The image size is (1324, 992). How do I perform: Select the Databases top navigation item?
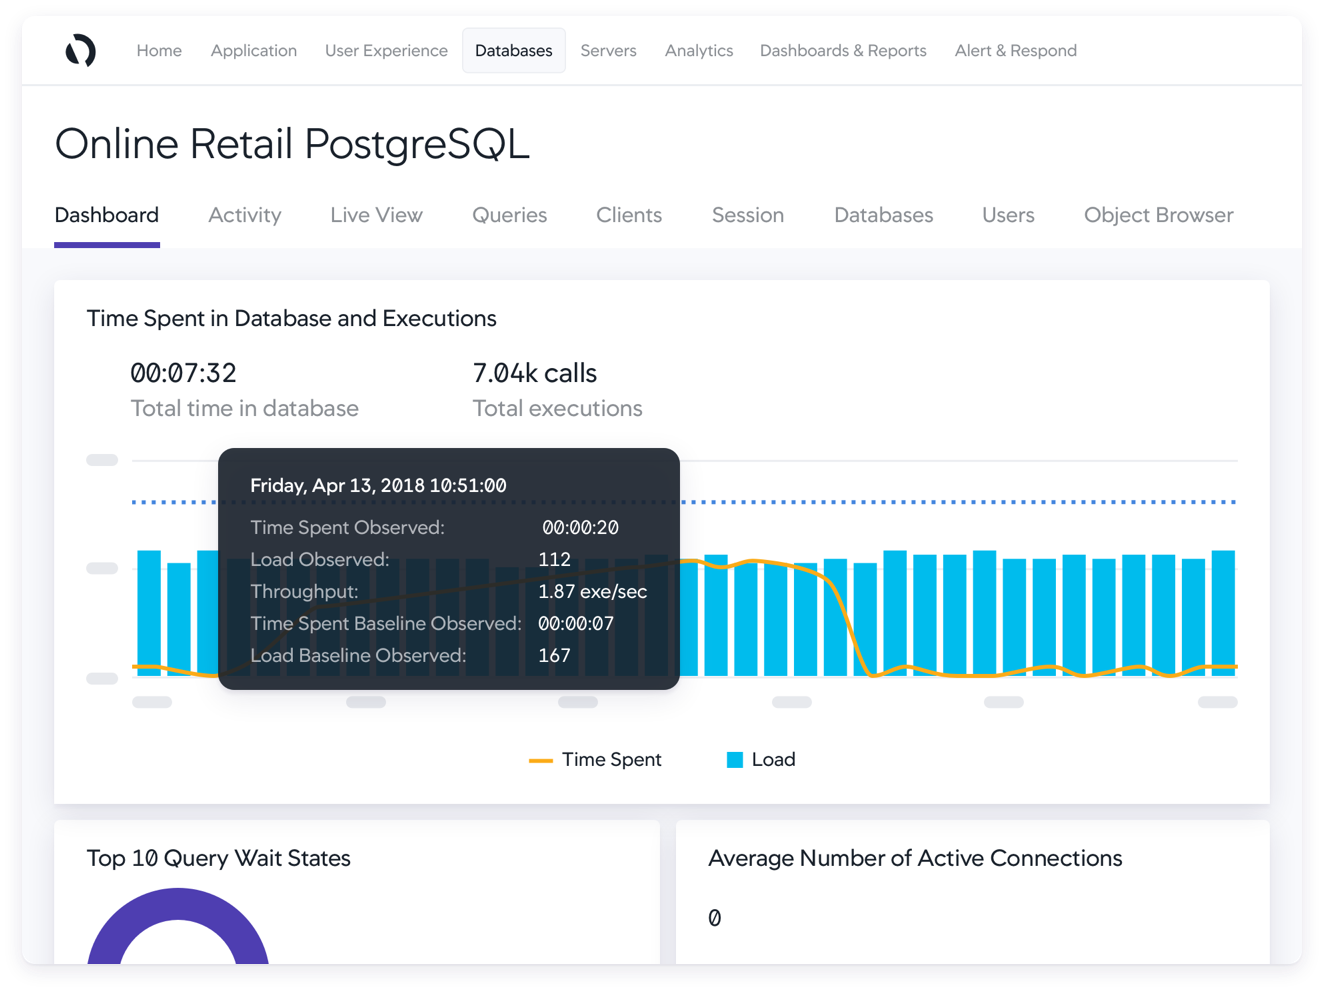point(514,51)
